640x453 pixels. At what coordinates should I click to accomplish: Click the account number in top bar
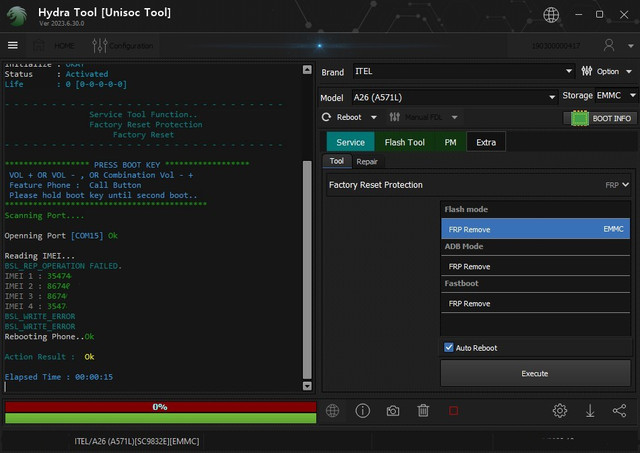point(556,46)
